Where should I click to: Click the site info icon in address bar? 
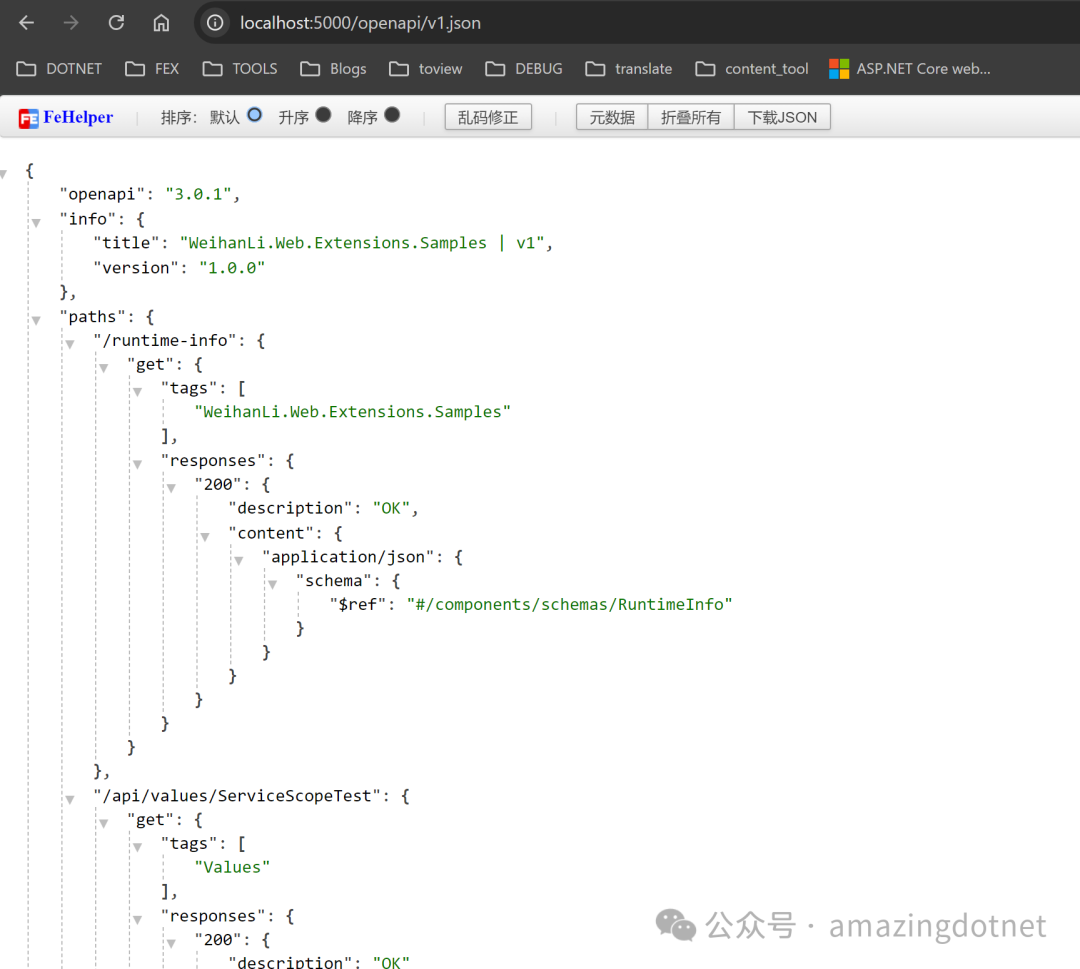click(x=213, y=22)
